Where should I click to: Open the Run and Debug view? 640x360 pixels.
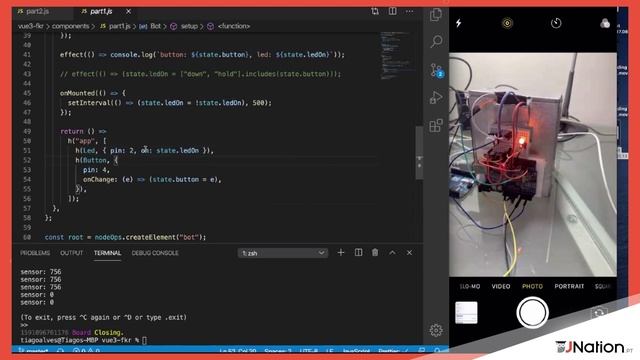click(436, 98)
